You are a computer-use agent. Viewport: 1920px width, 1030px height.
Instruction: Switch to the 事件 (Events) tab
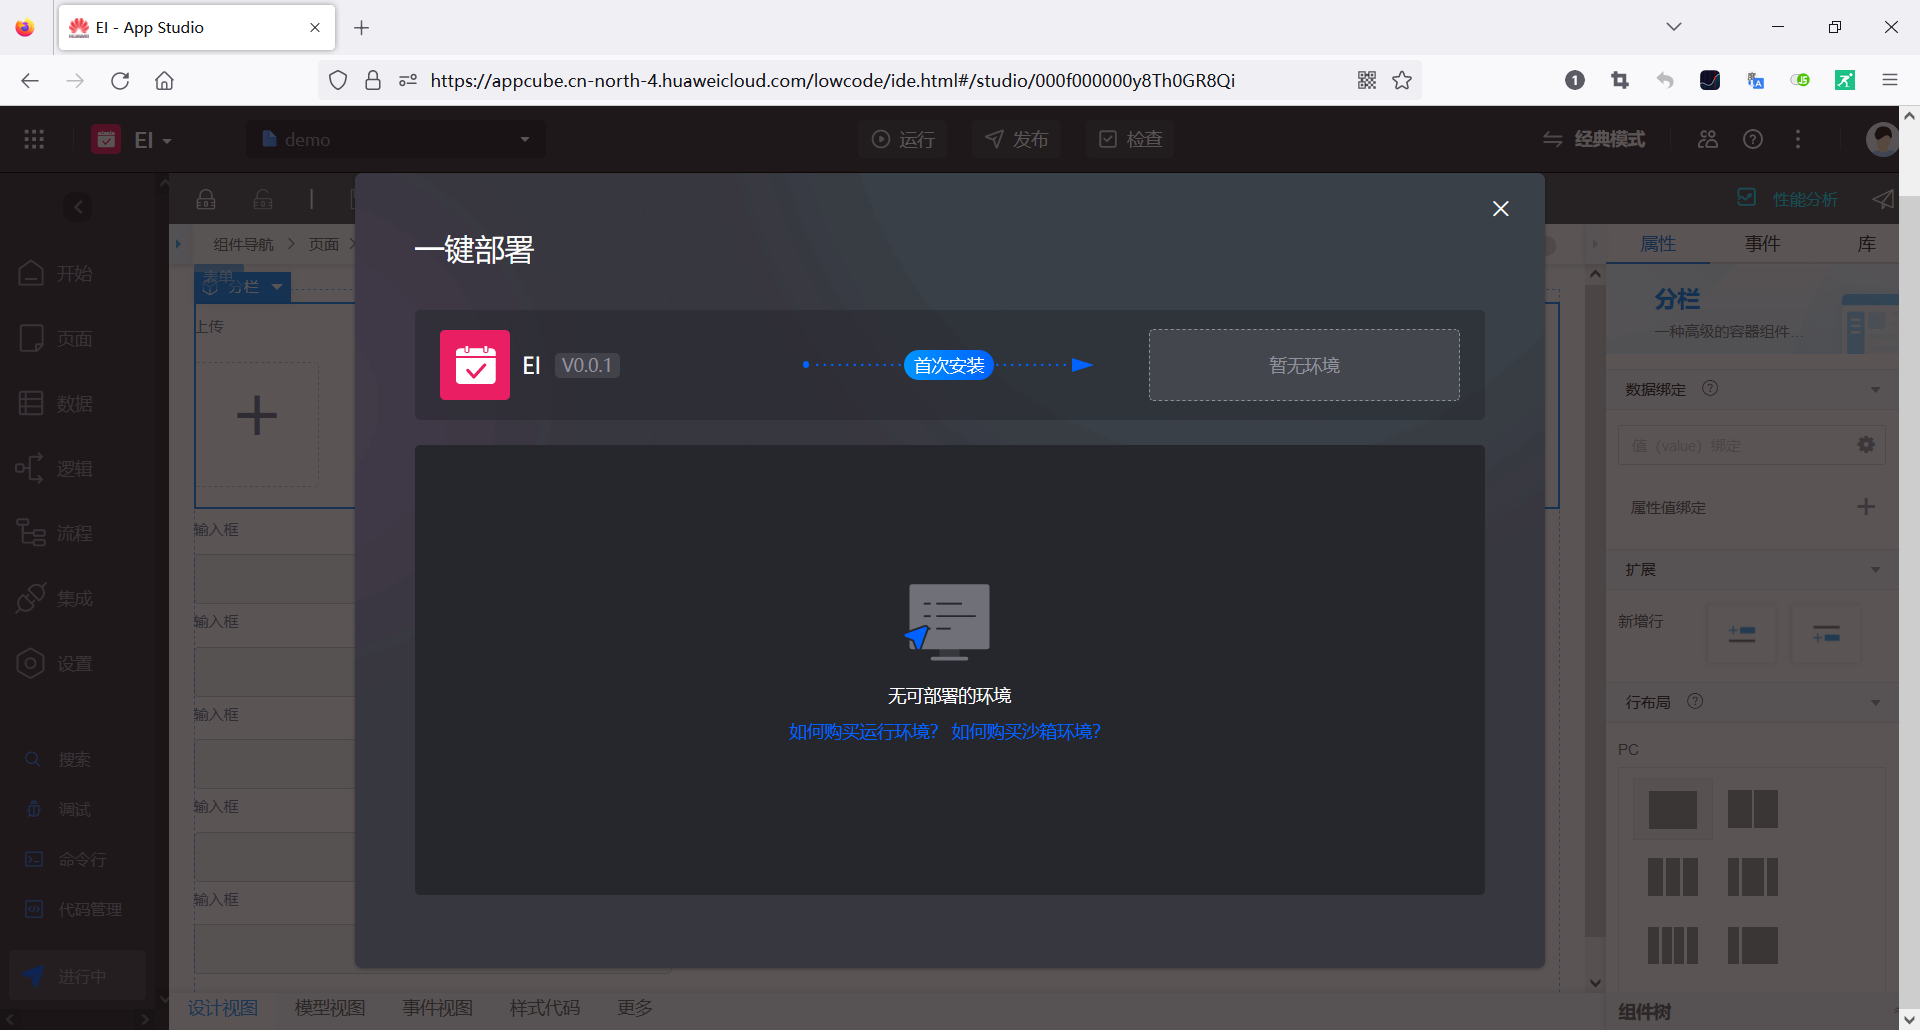click(x=1763, y=243)
